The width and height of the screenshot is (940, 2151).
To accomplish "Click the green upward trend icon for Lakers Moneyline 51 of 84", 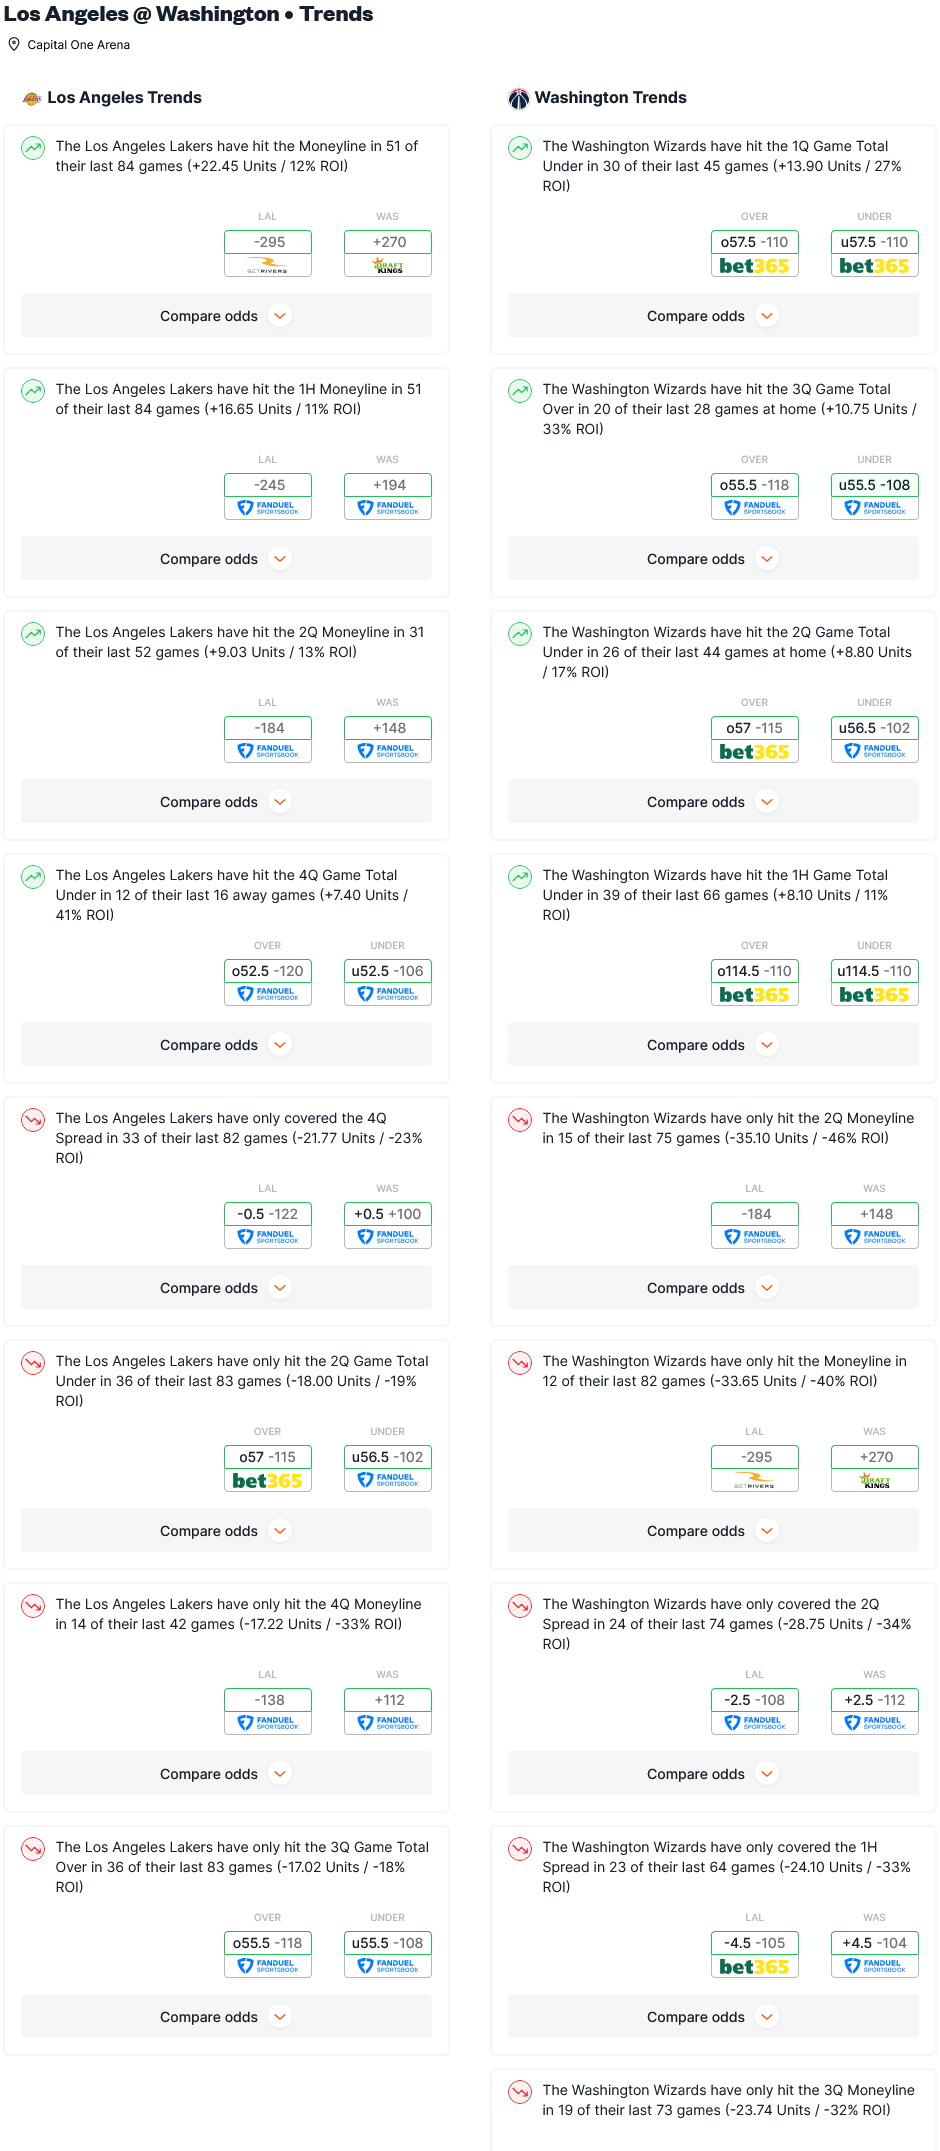I will click(x=33, y=148).
